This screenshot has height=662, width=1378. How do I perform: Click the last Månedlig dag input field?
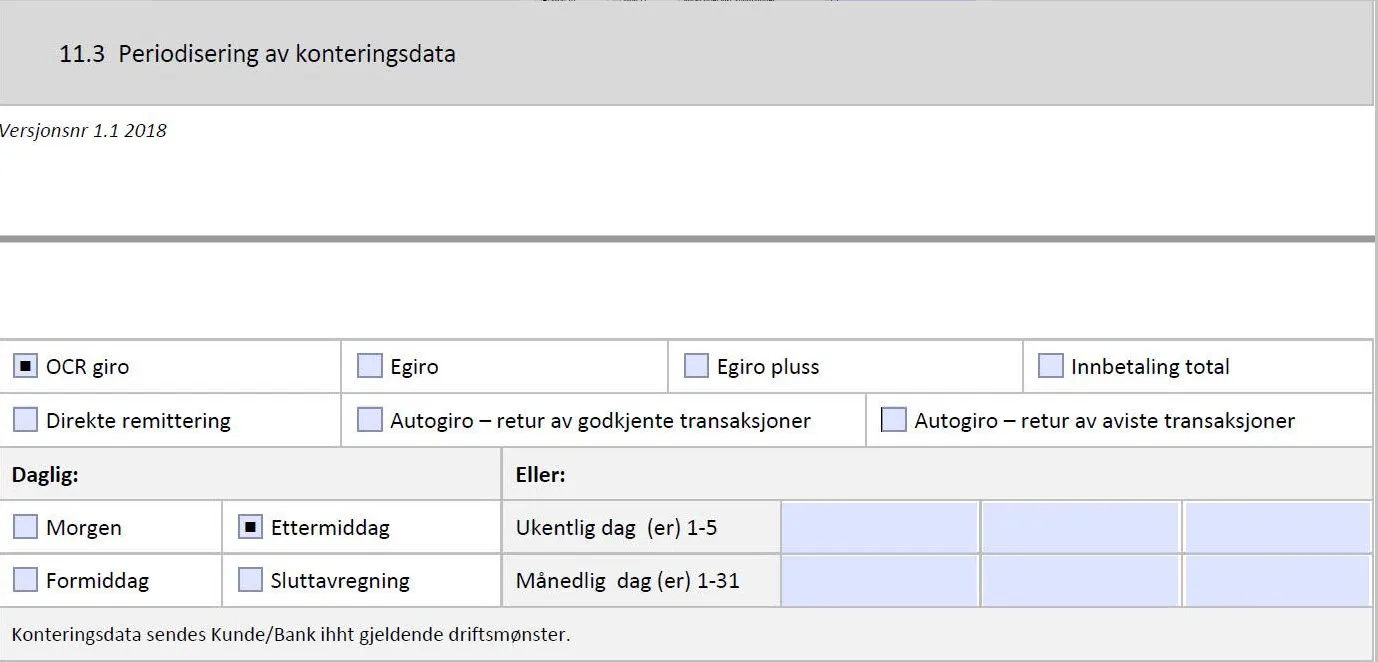pos(1278,580)
